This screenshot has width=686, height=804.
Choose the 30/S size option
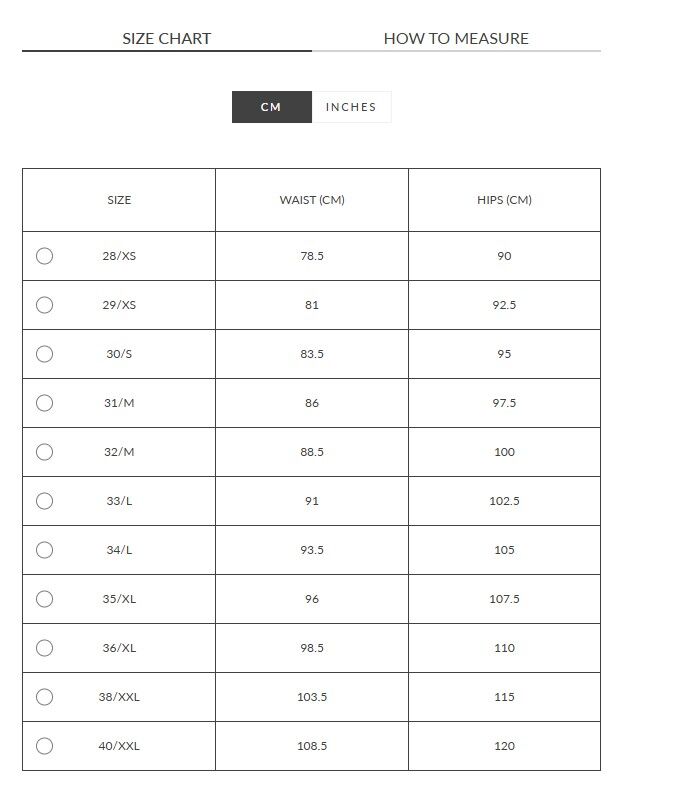pos(45,354)
